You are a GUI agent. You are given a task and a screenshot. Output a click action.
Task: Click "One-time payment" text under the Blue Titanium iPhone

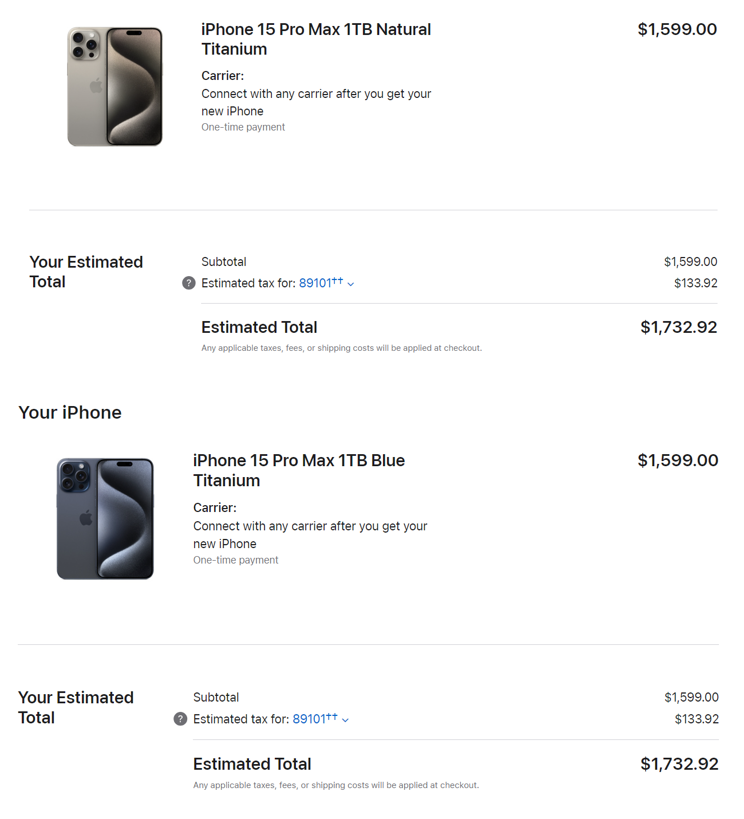point(235,560)
